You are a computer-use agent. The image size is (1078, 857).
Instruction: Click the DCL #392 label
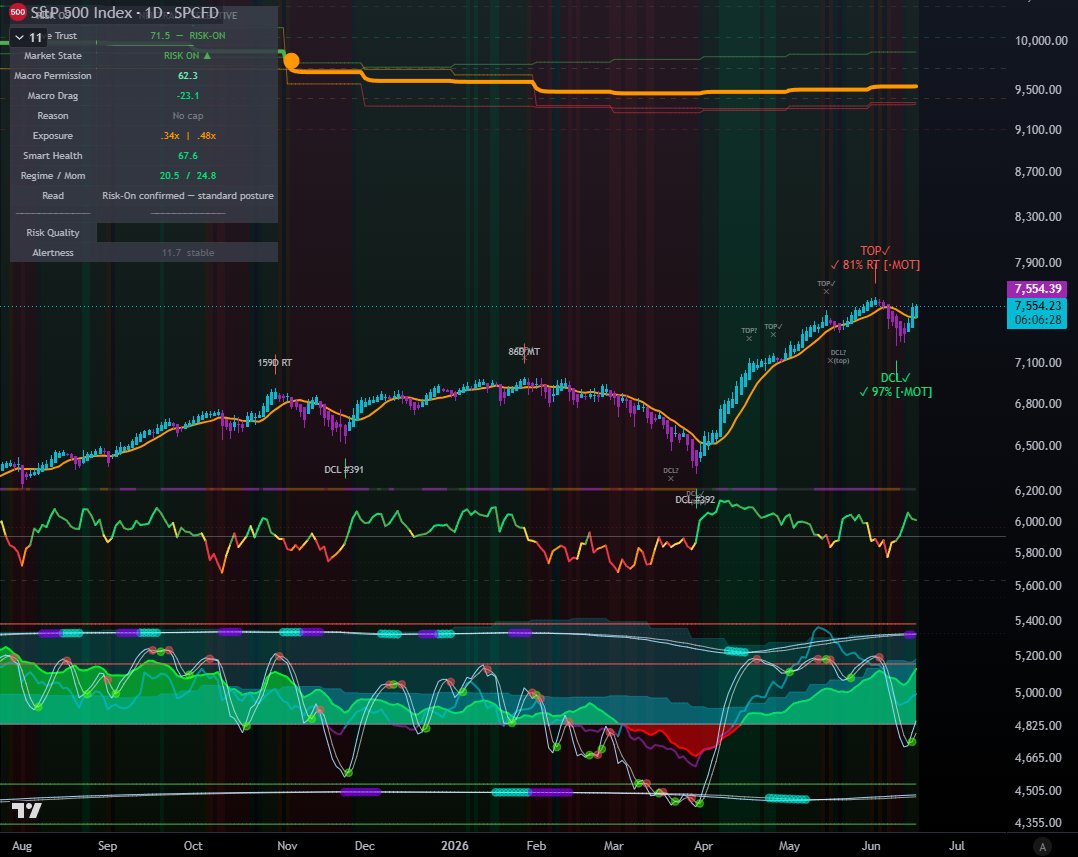coord(694,500)
